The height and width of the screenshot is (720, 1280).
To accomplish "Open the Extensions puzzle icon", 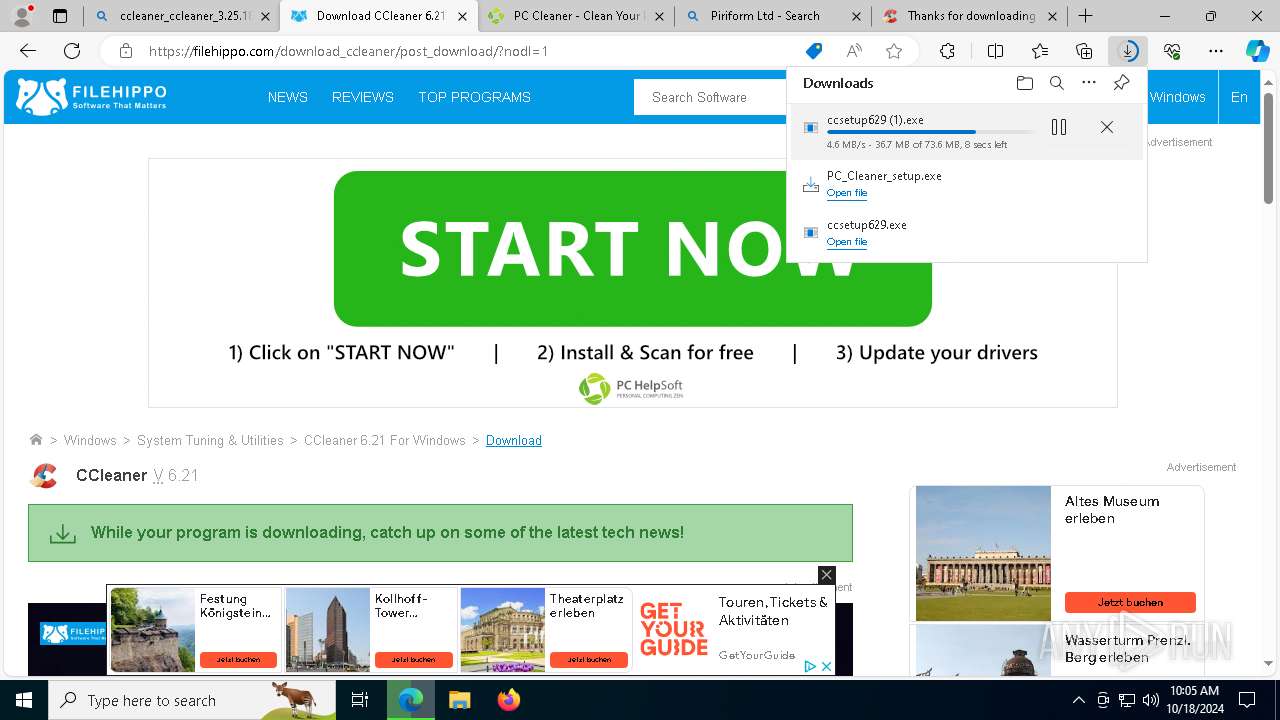I will point(947,51).
